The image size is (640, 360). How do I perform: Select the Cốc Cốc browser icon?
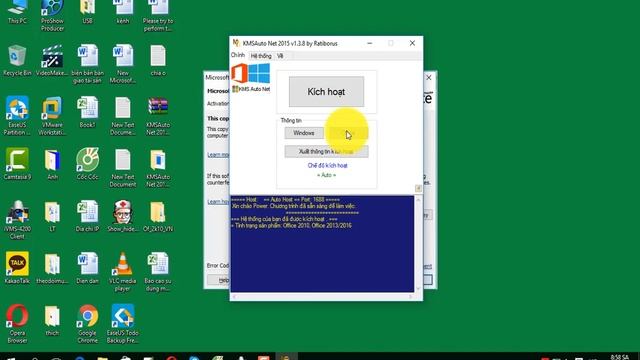tap(87, 164)
